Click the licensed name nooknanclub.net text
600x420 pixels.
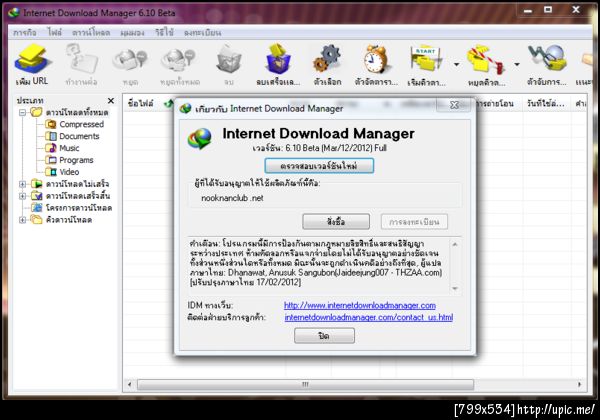(232, 198)
